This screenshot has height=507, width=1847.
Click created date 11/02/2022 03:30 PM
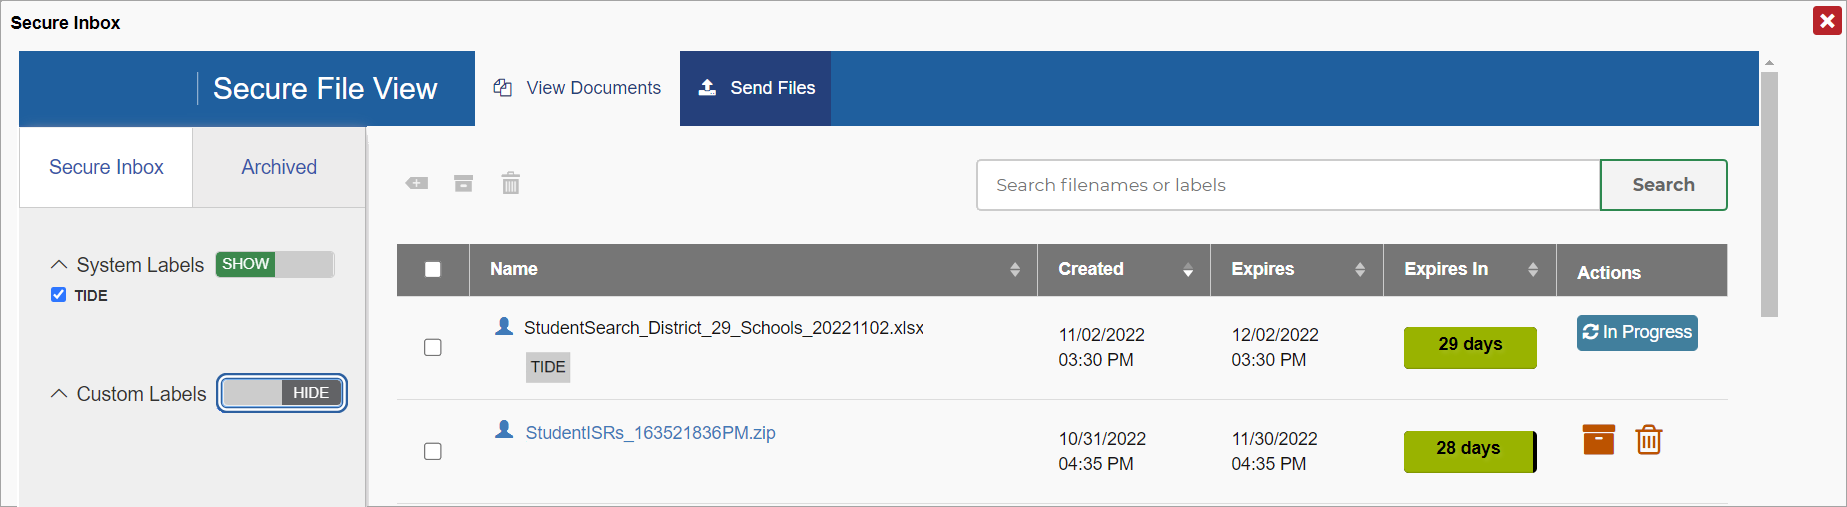(x=1101, y=347)
